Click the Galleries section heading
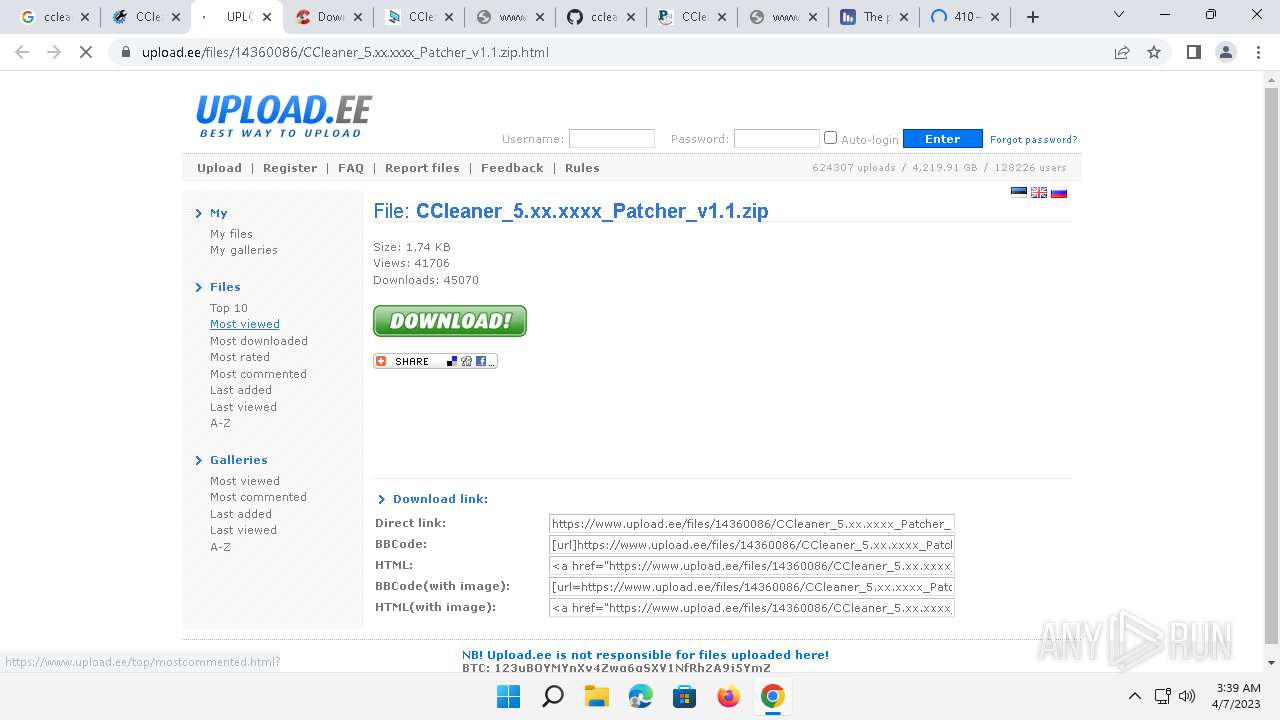Viewport: 1280px width, 720px height. point(239,460)
